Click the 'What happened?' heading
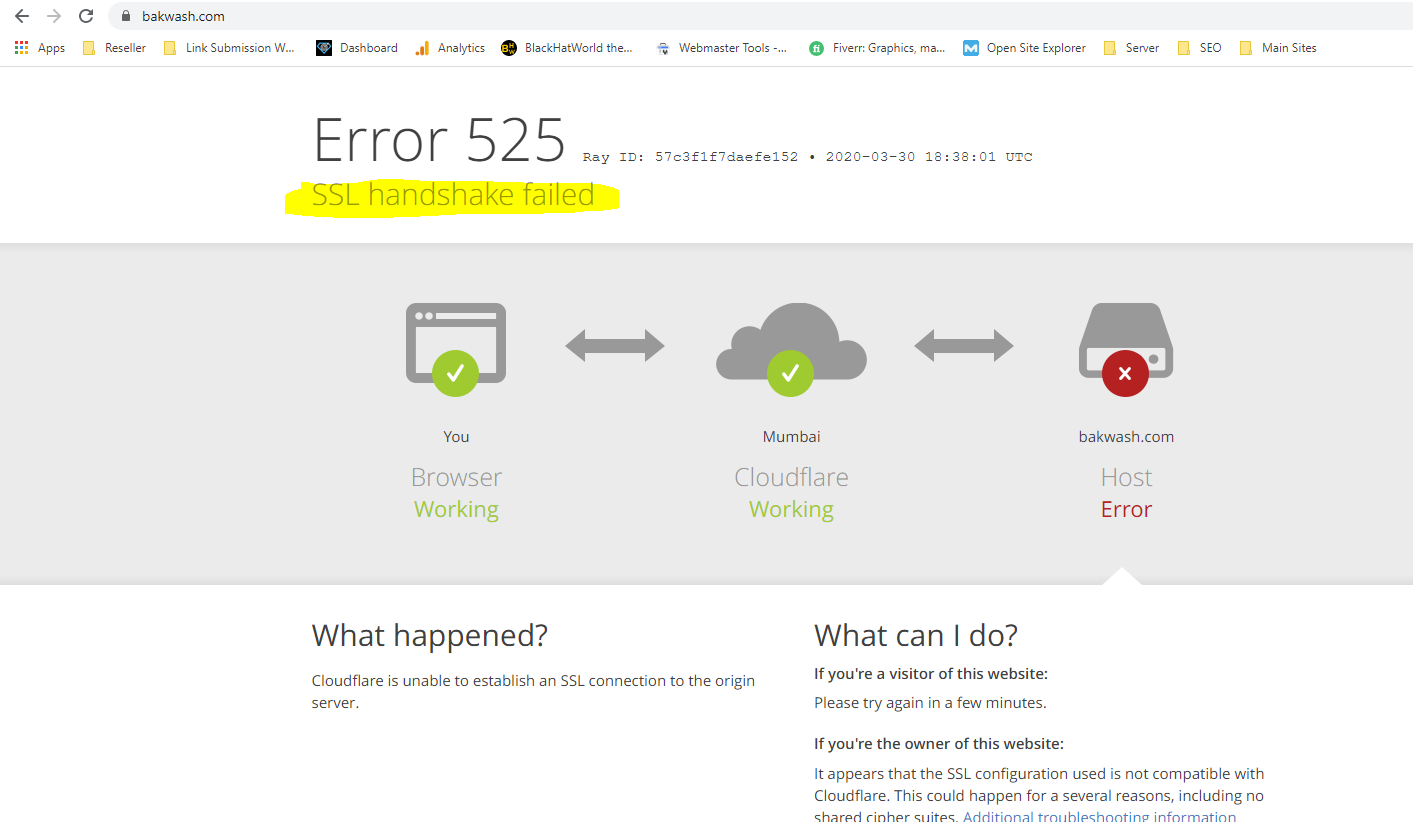 [430, 636]
